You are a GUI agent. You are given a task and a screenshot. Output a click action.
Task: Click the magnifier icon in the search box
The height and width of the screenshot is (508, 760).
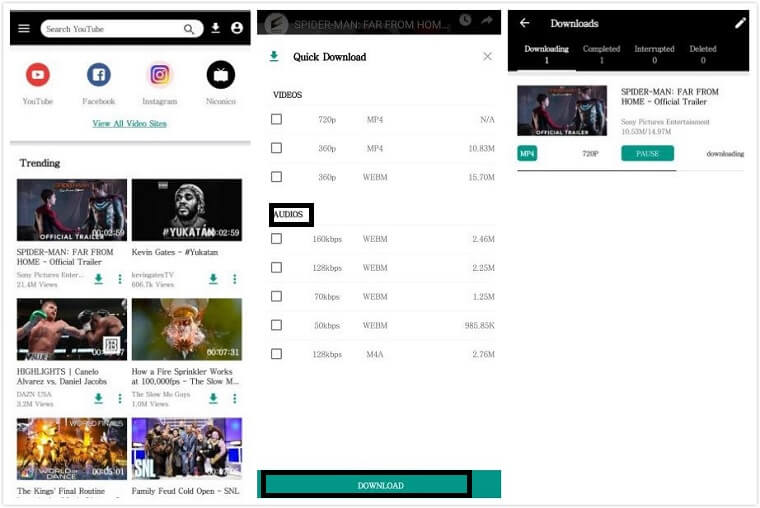point(189,30)
